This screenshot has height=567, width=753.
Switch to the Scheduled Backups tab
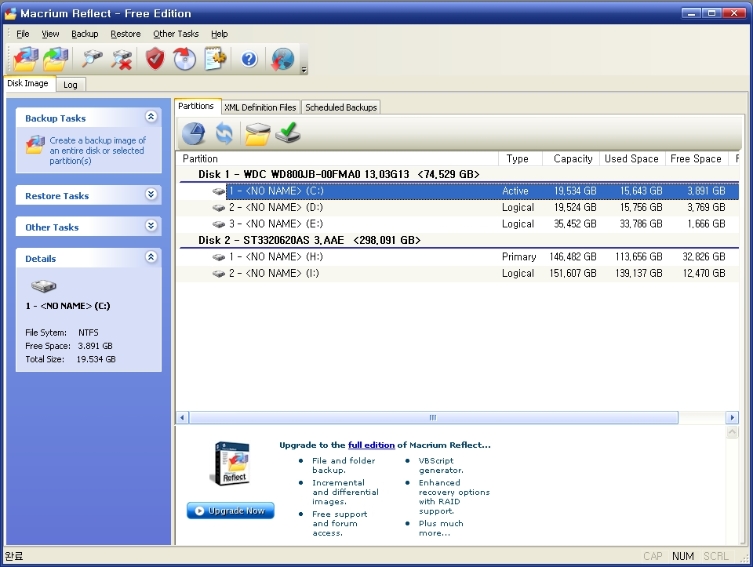point(341,107)
